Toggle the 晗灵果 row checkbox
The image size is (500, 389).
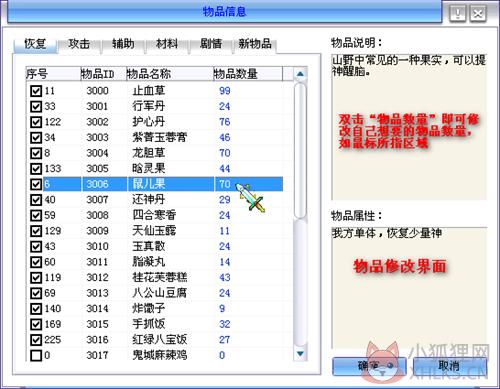pyautogui.click(x=36, y=169)
